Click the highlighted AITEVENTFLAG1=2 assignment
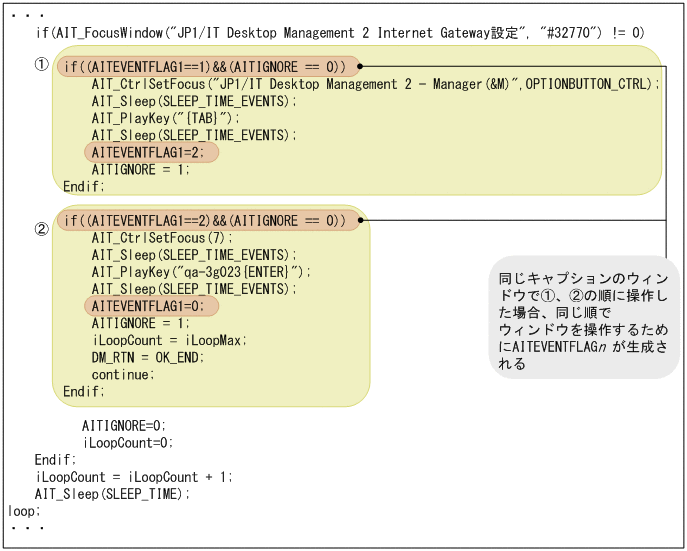Viewport: 687px width, 551px height. click(x=150, y=152)
